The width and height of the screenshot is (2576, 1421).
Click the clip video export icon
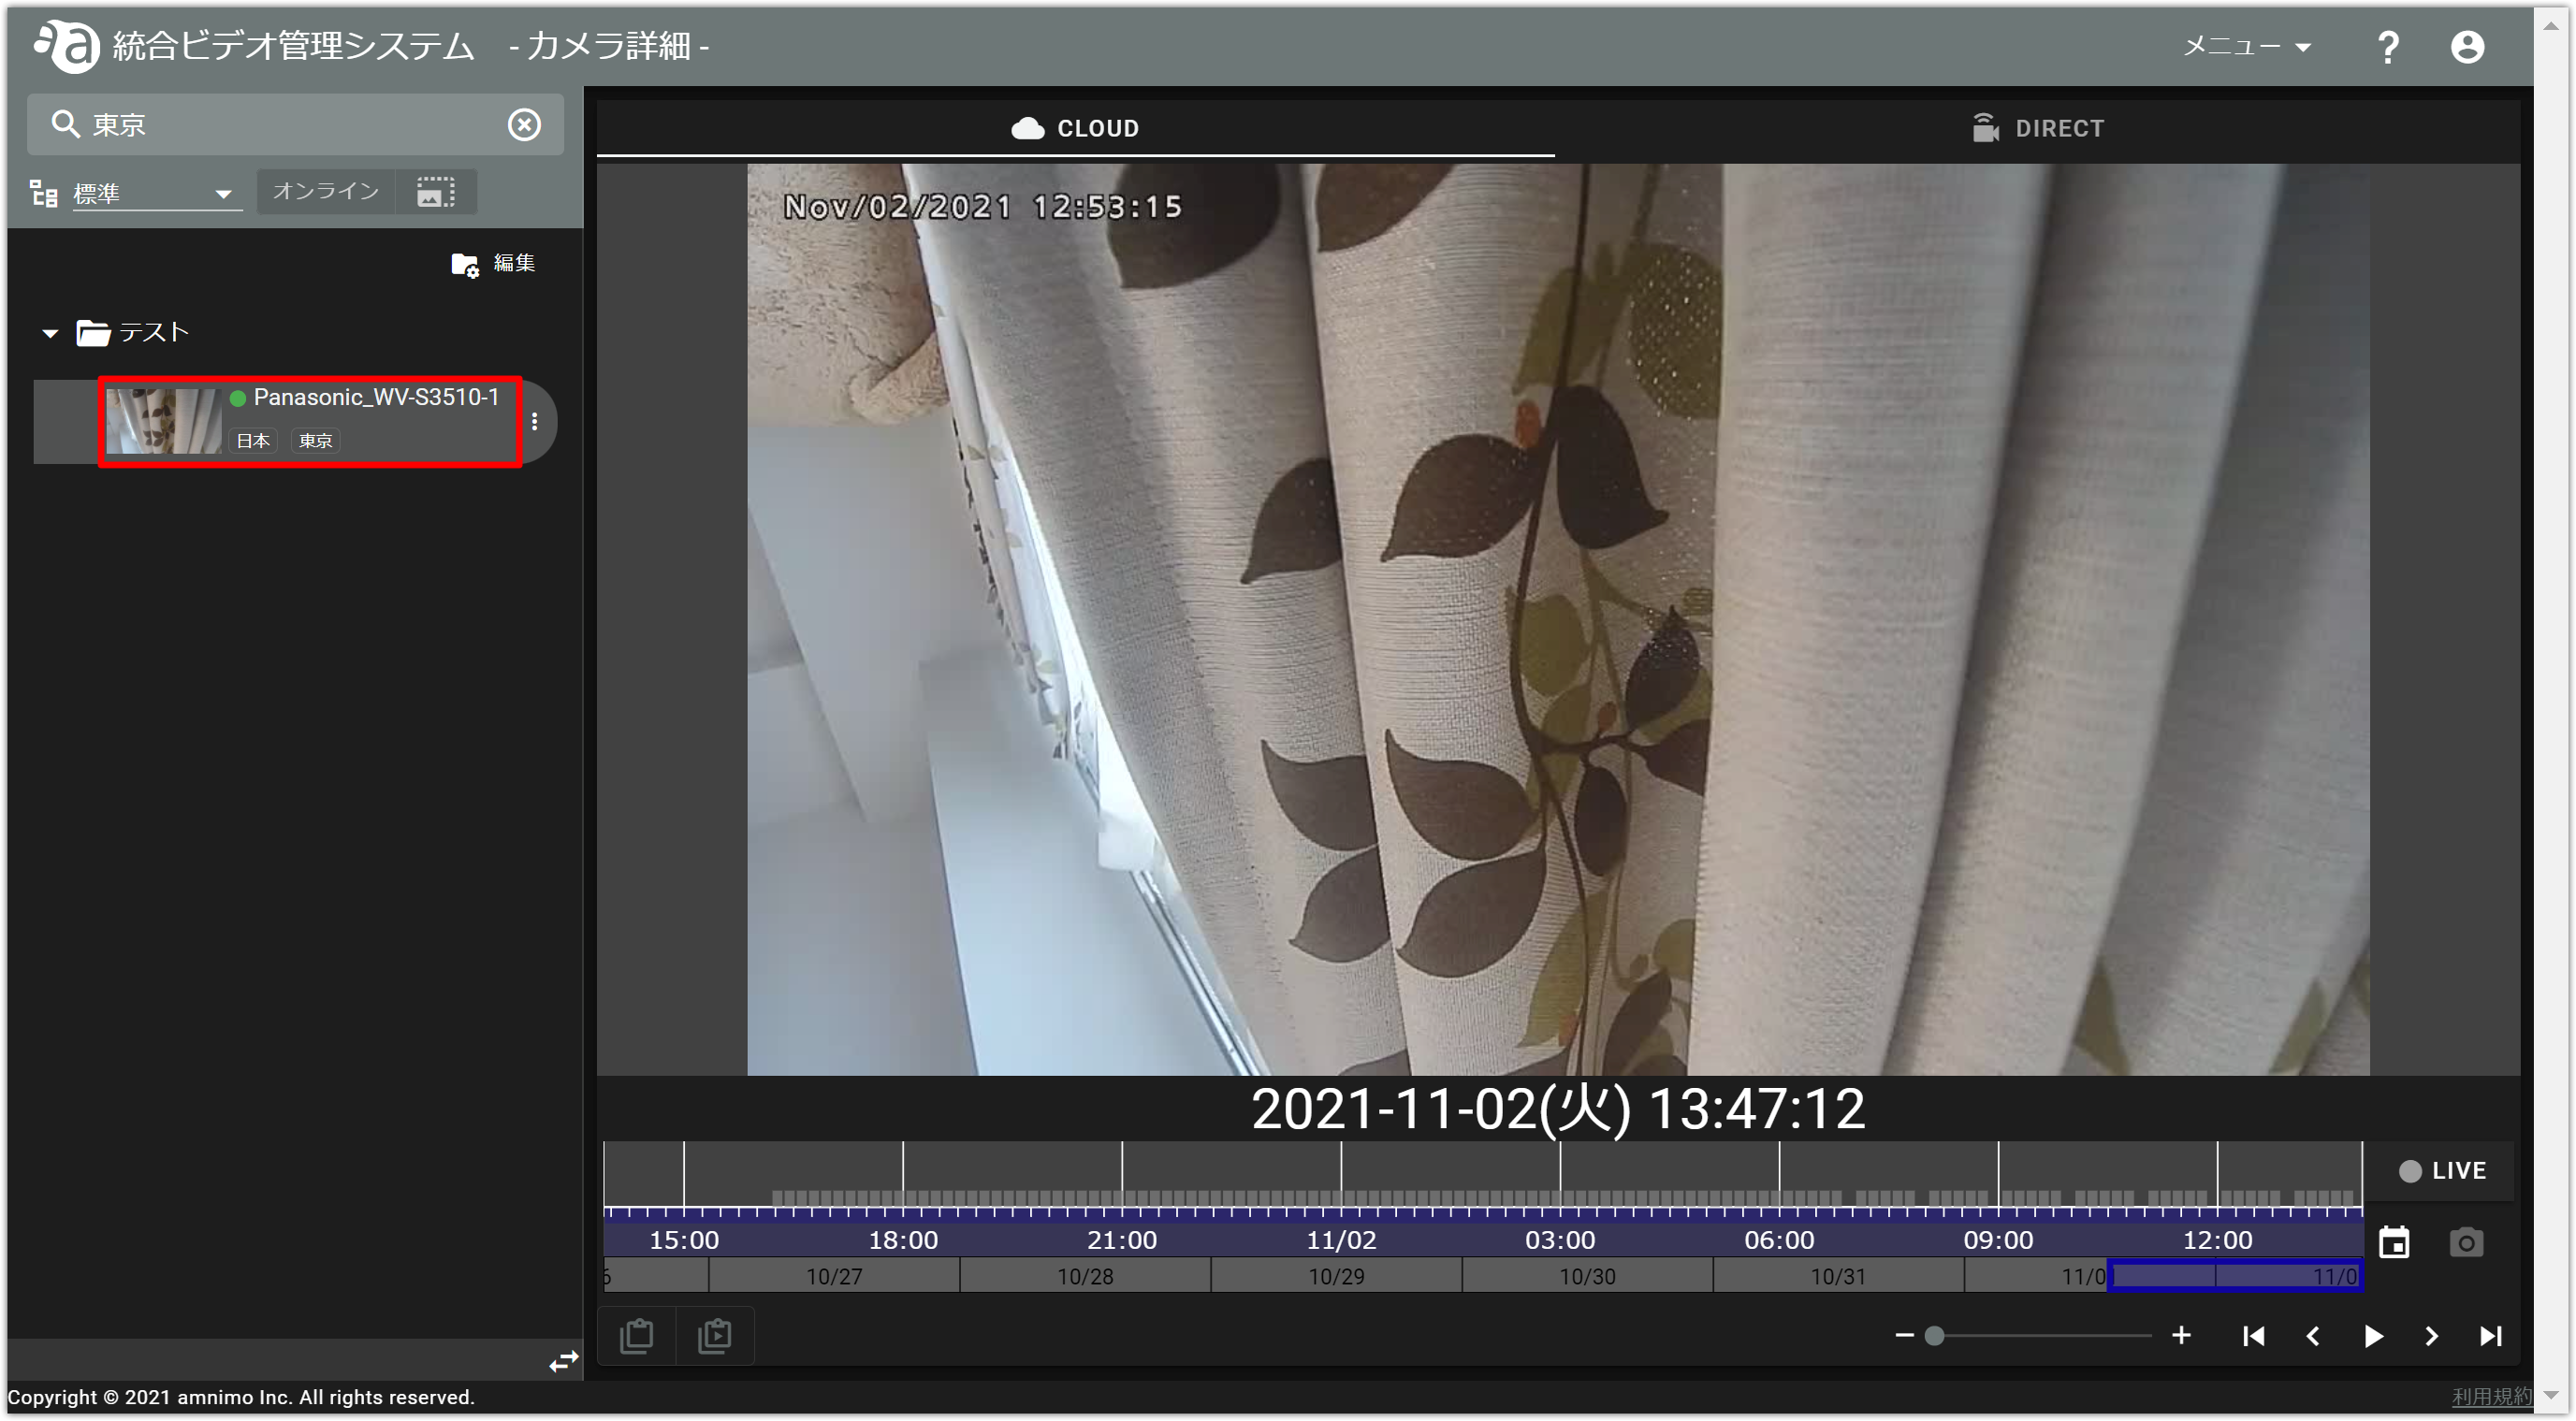714,1335
